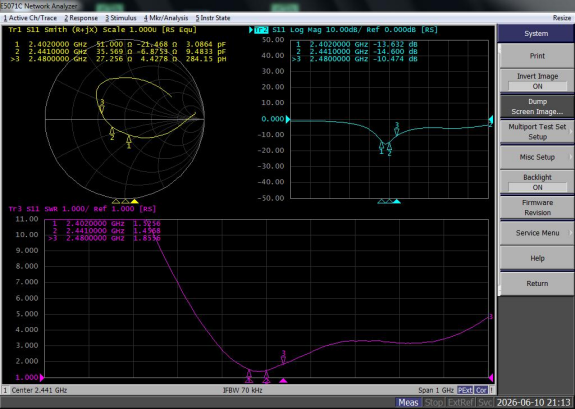Click the Dump Screen Image button
Screen dimensions: 575x409
537,106
